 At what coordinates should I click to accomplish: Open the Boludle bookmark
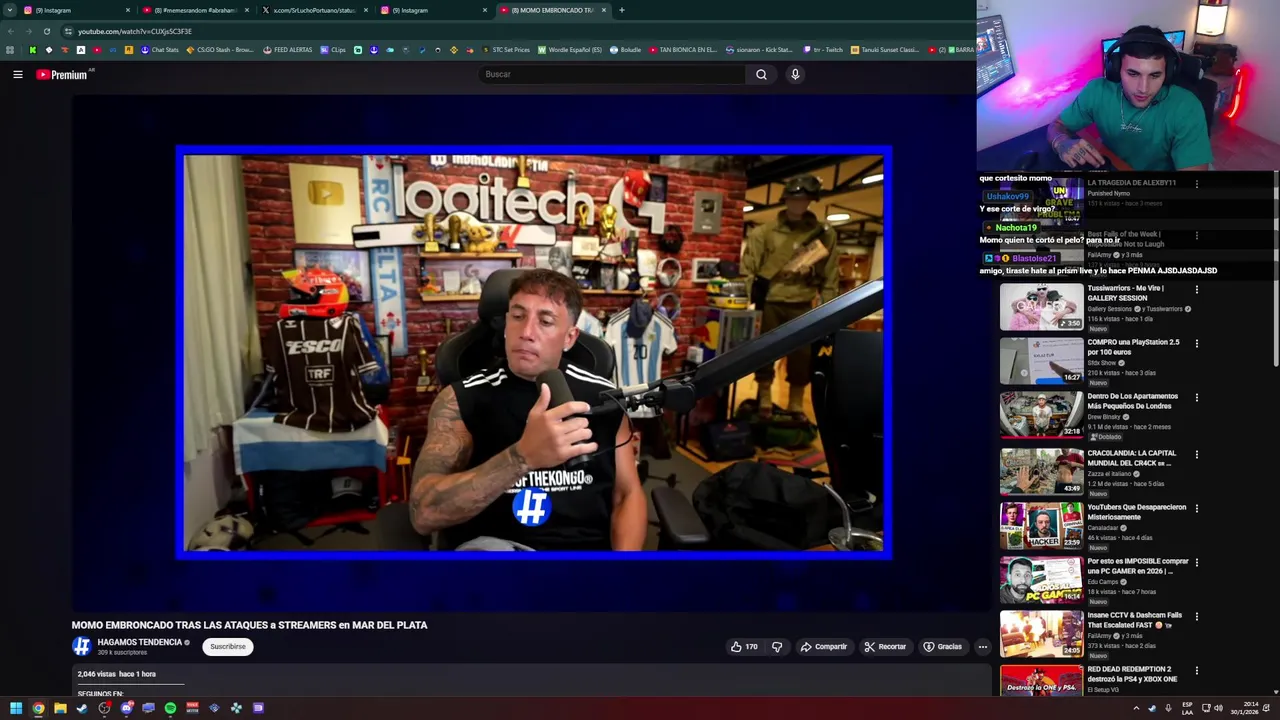[x=625, y=50]
